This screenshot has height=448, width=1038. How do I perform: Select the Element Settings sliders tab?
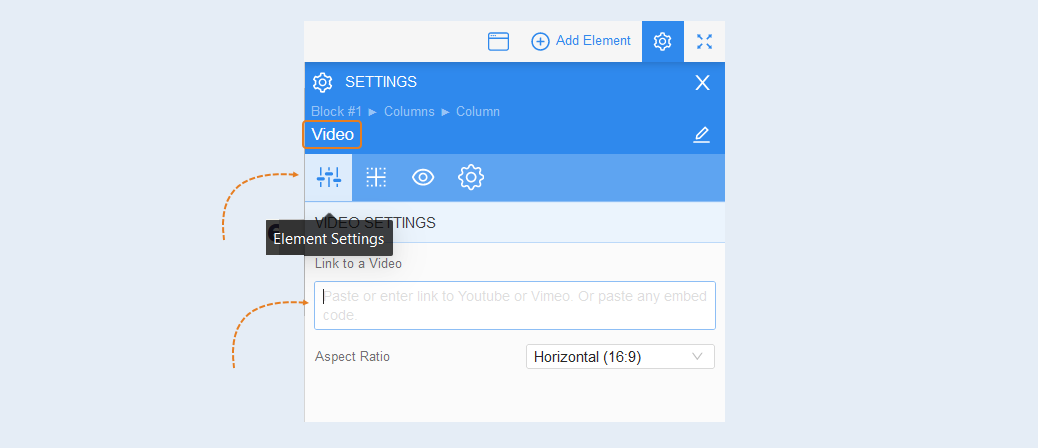click(328, 177)
